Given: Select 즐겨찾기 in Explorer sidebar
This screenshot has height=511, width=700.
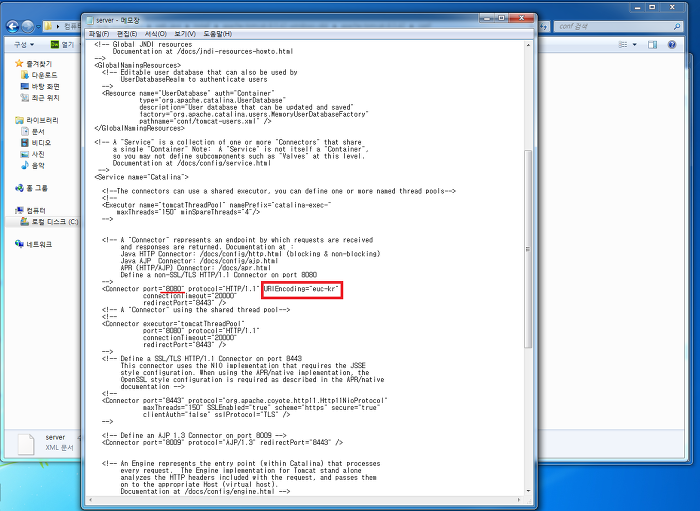Looking at the screenshot, I should (39, 64).
